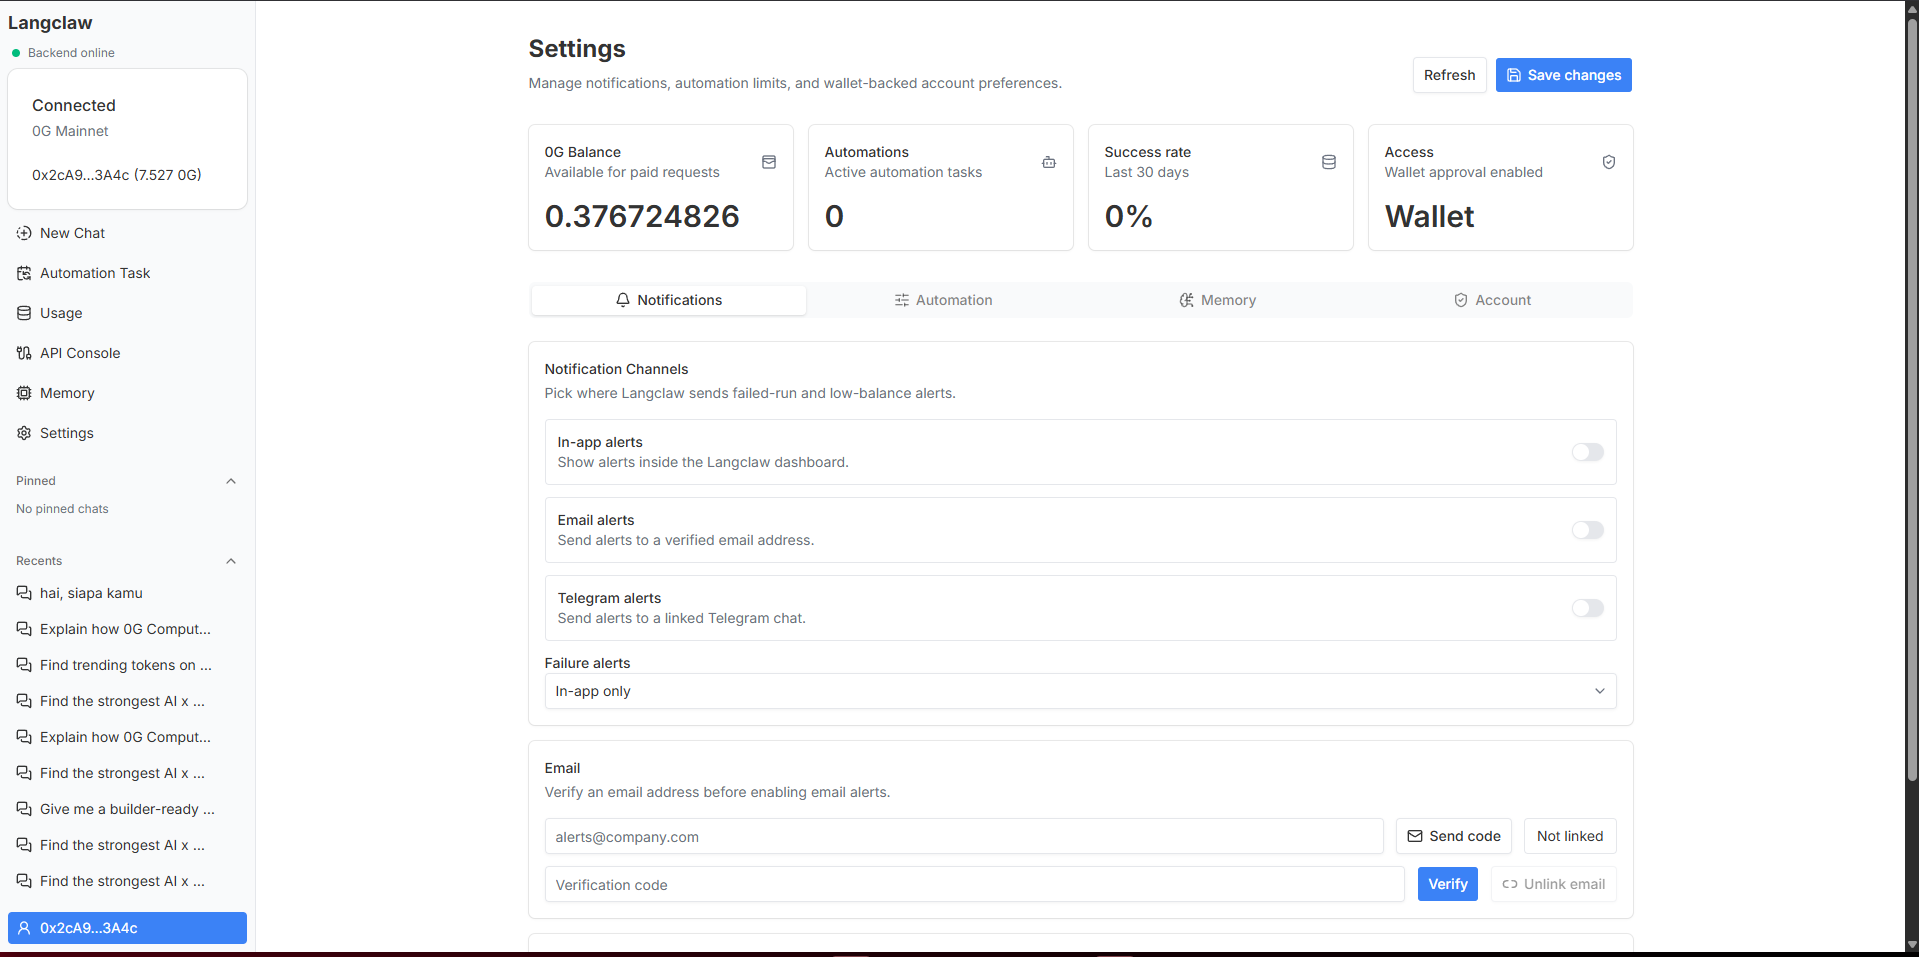Click the New Chat plus icon
The height and width of the screenshot is (957, 1919).
pyautogui.click(x=24, y=233)
